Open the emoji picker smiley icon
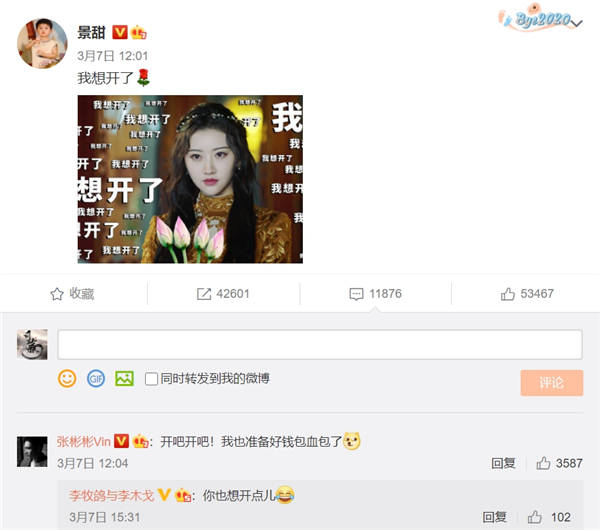Viewport: 600px width, 530px height. [x=67, y=378]
